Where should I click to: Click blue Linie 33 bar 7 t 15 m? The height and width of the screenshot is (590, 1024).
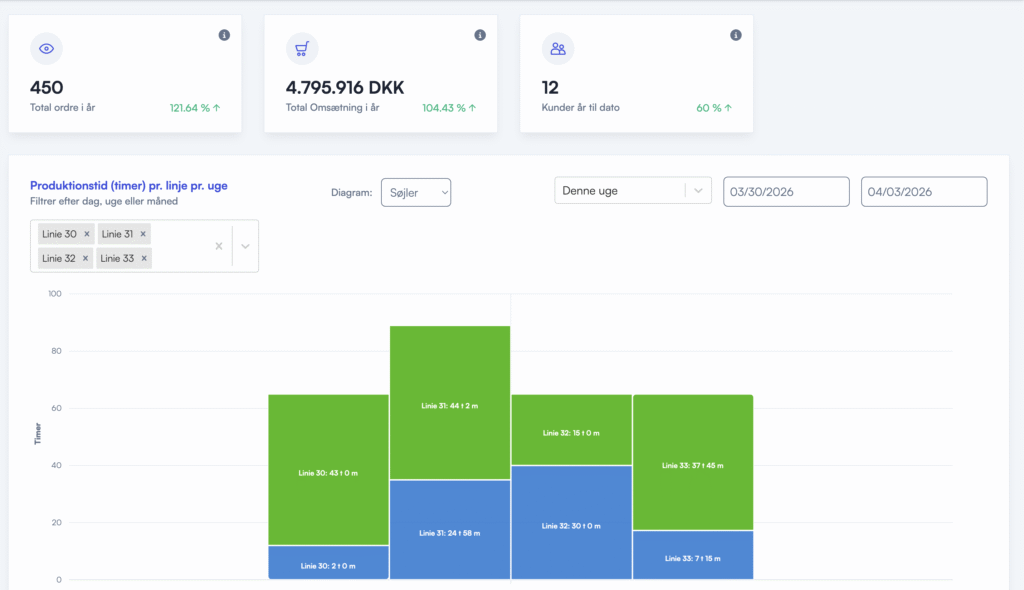click(x=692, y=555)
